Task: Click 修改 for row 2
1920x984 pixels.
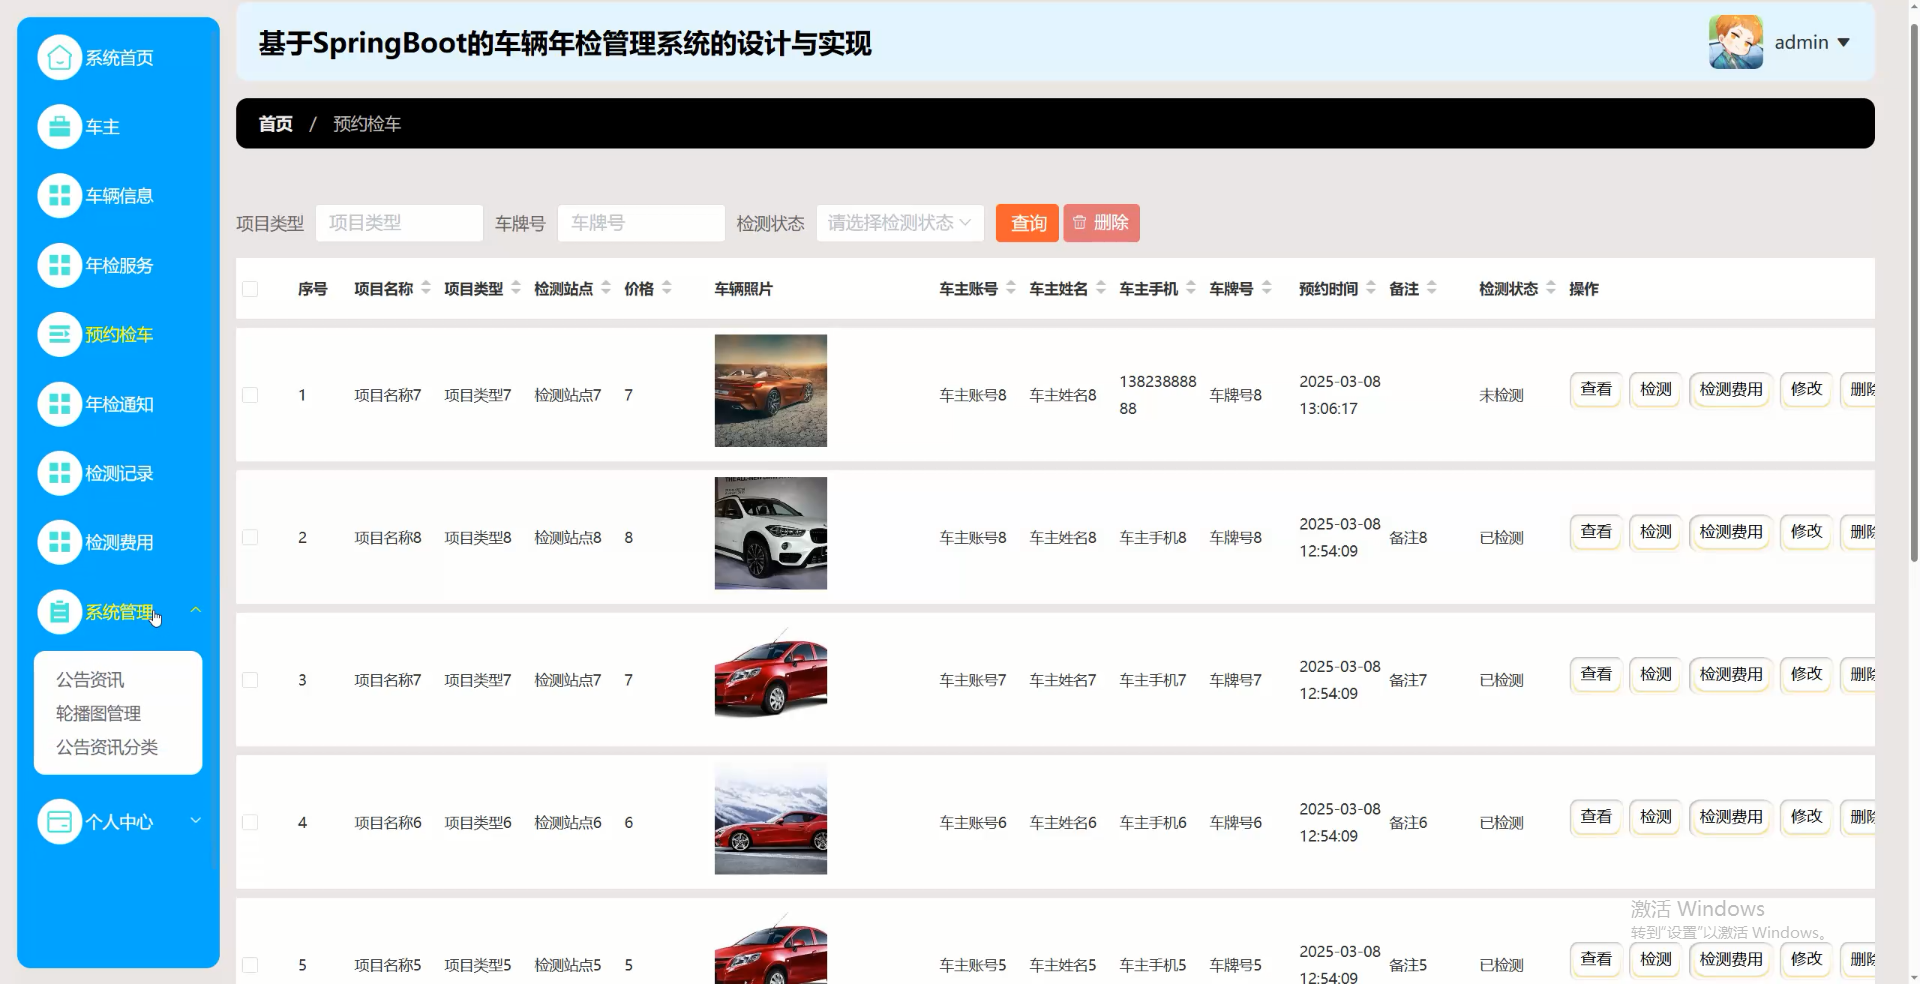Action: click(1806, 532)
